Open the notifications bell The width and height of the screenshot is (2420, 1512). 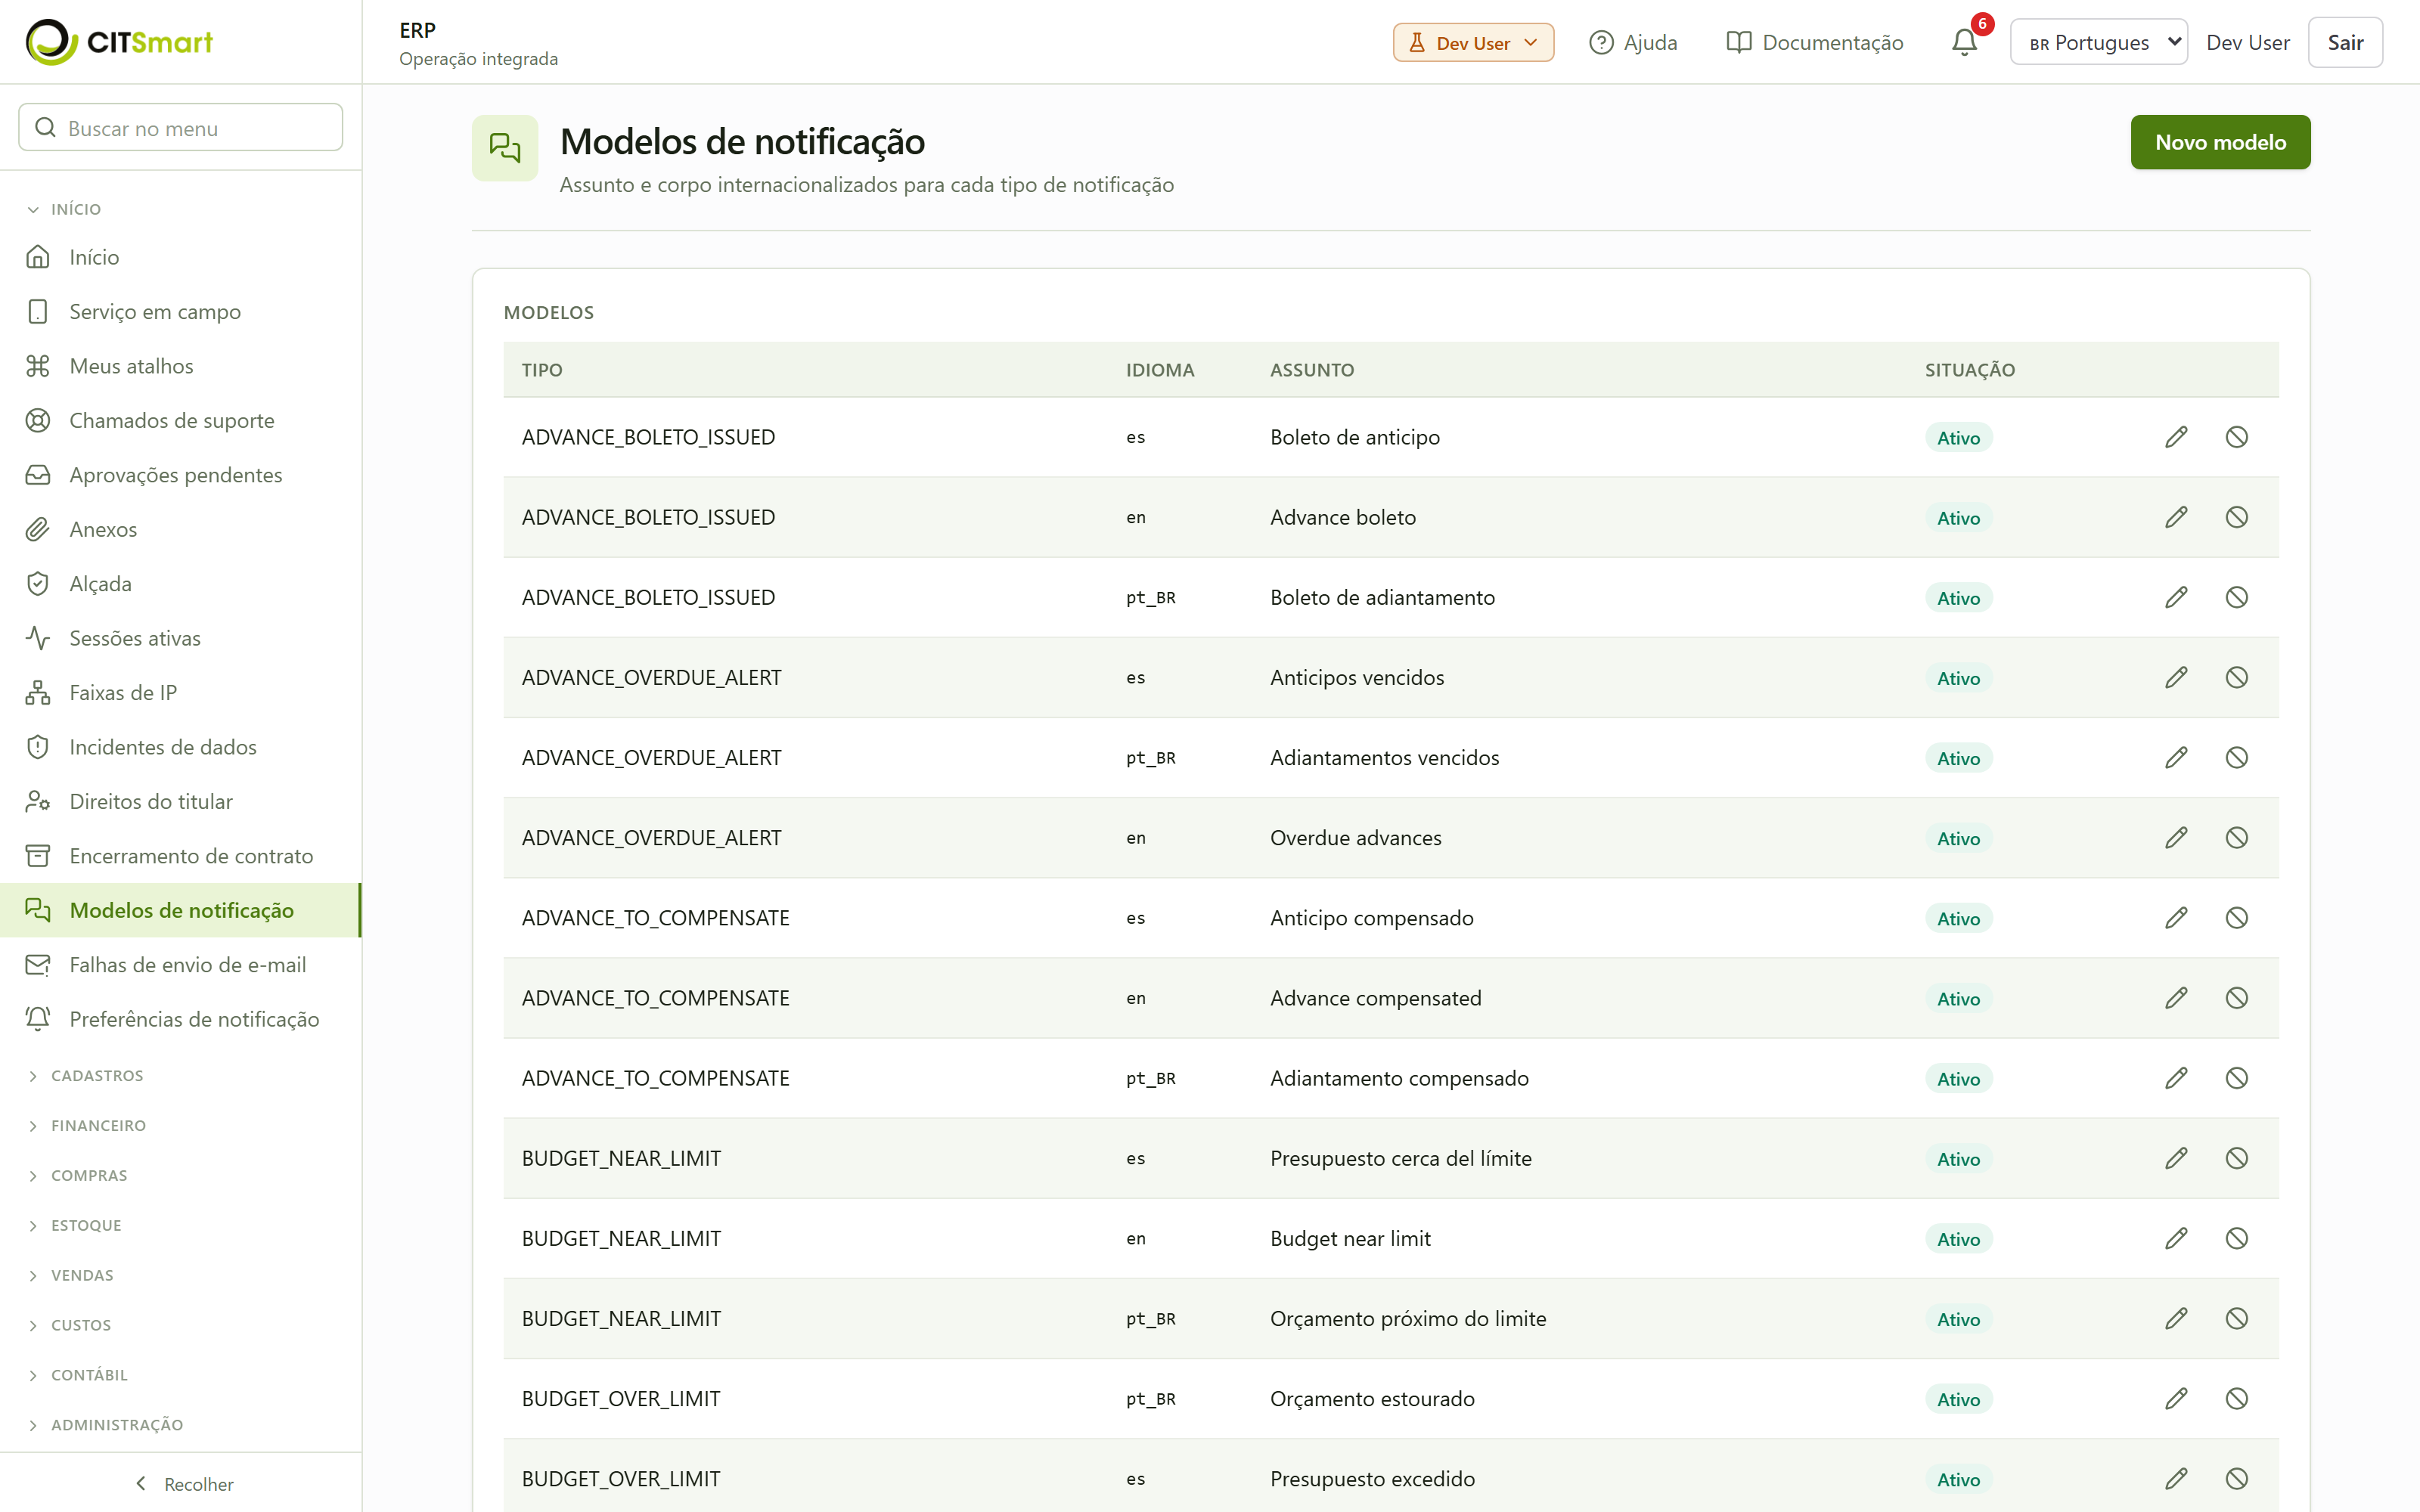(1964, 42)
